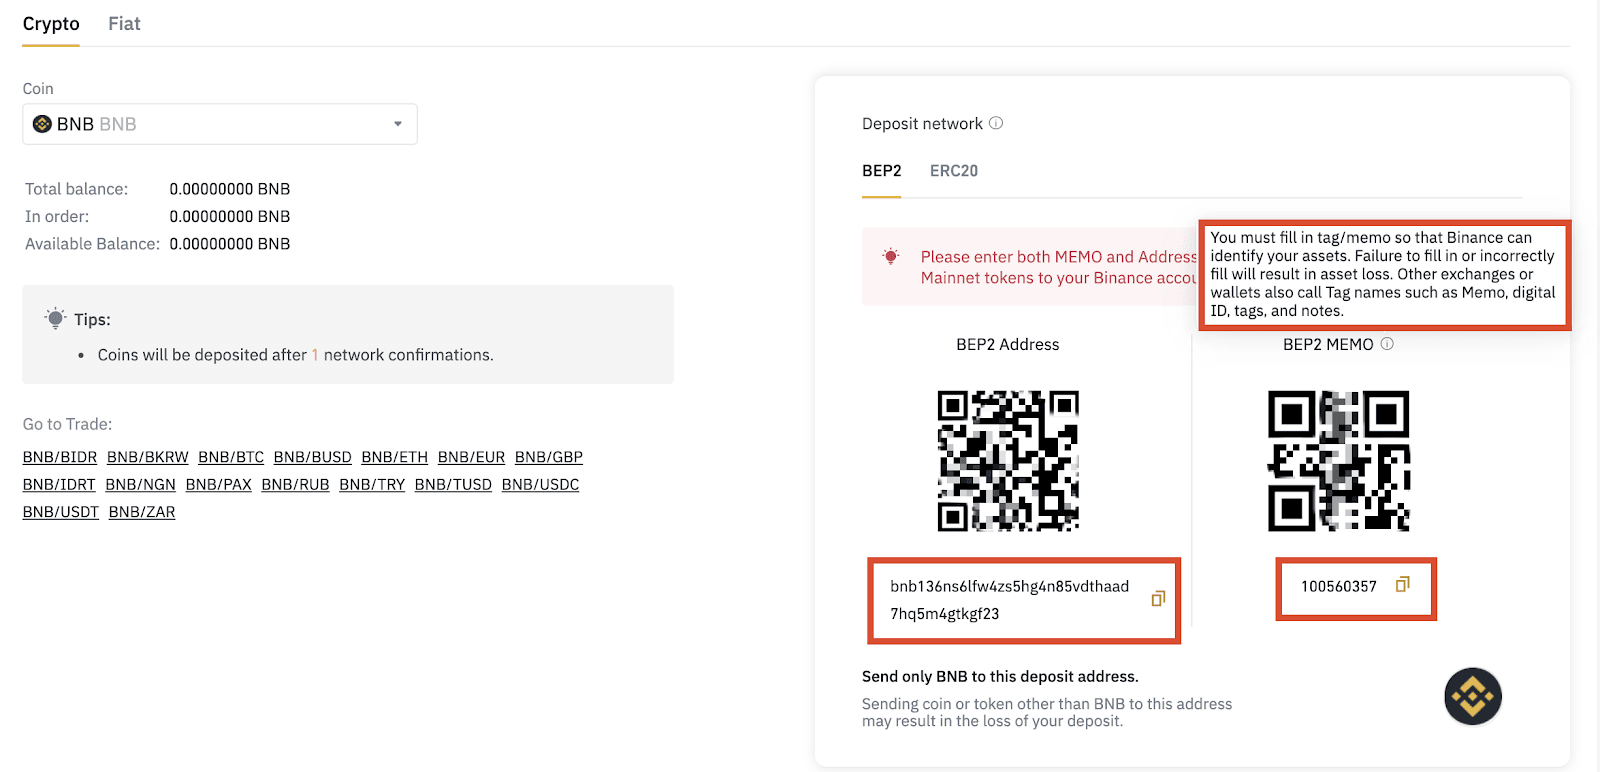This screenshot has width=1600, height=772.
Task: Click the red warning bulb icon
Action: click(891, 257)
